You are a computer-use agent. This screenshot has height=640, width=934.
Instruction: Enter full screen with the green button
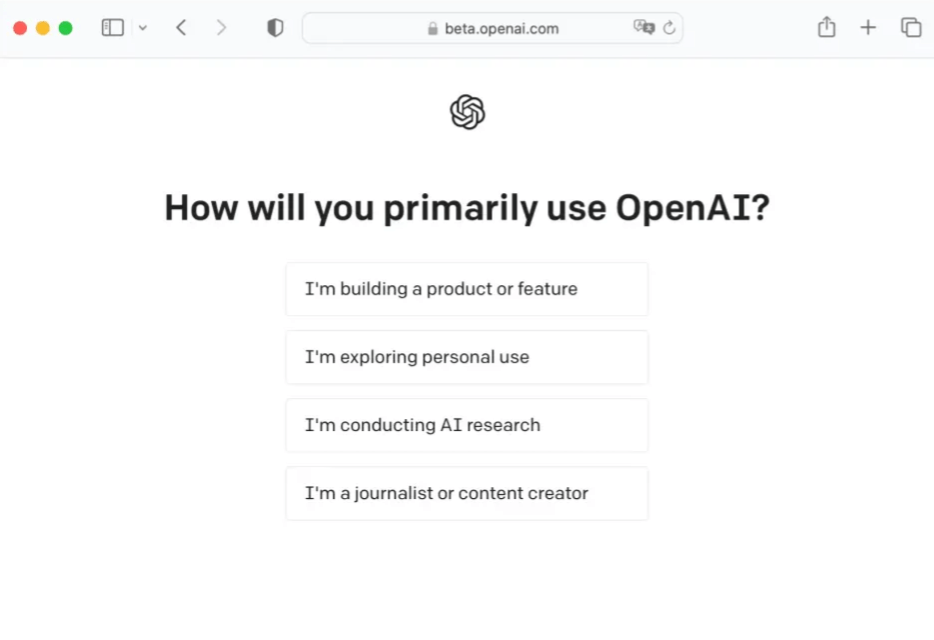tap(66, 28)
